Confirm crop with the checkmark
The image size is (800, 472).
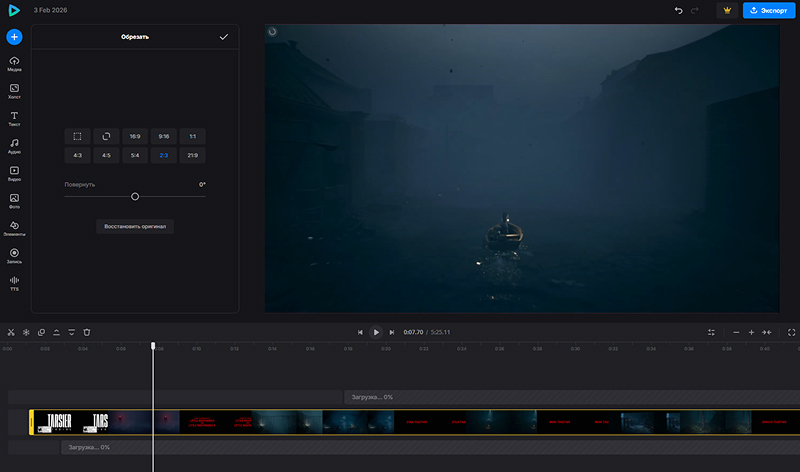pos(223,37)
